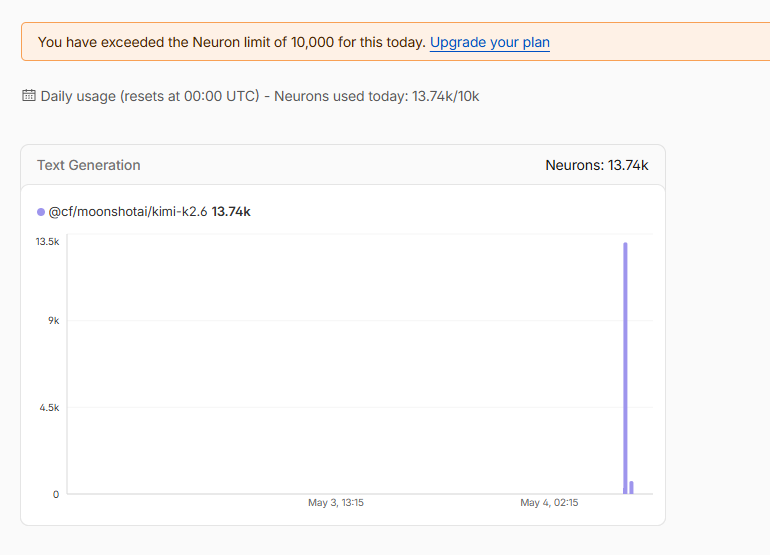This screenshot has height=555, width=770.
Task: Click the 13.74k value in the legend
Action: tap(231, 212)
